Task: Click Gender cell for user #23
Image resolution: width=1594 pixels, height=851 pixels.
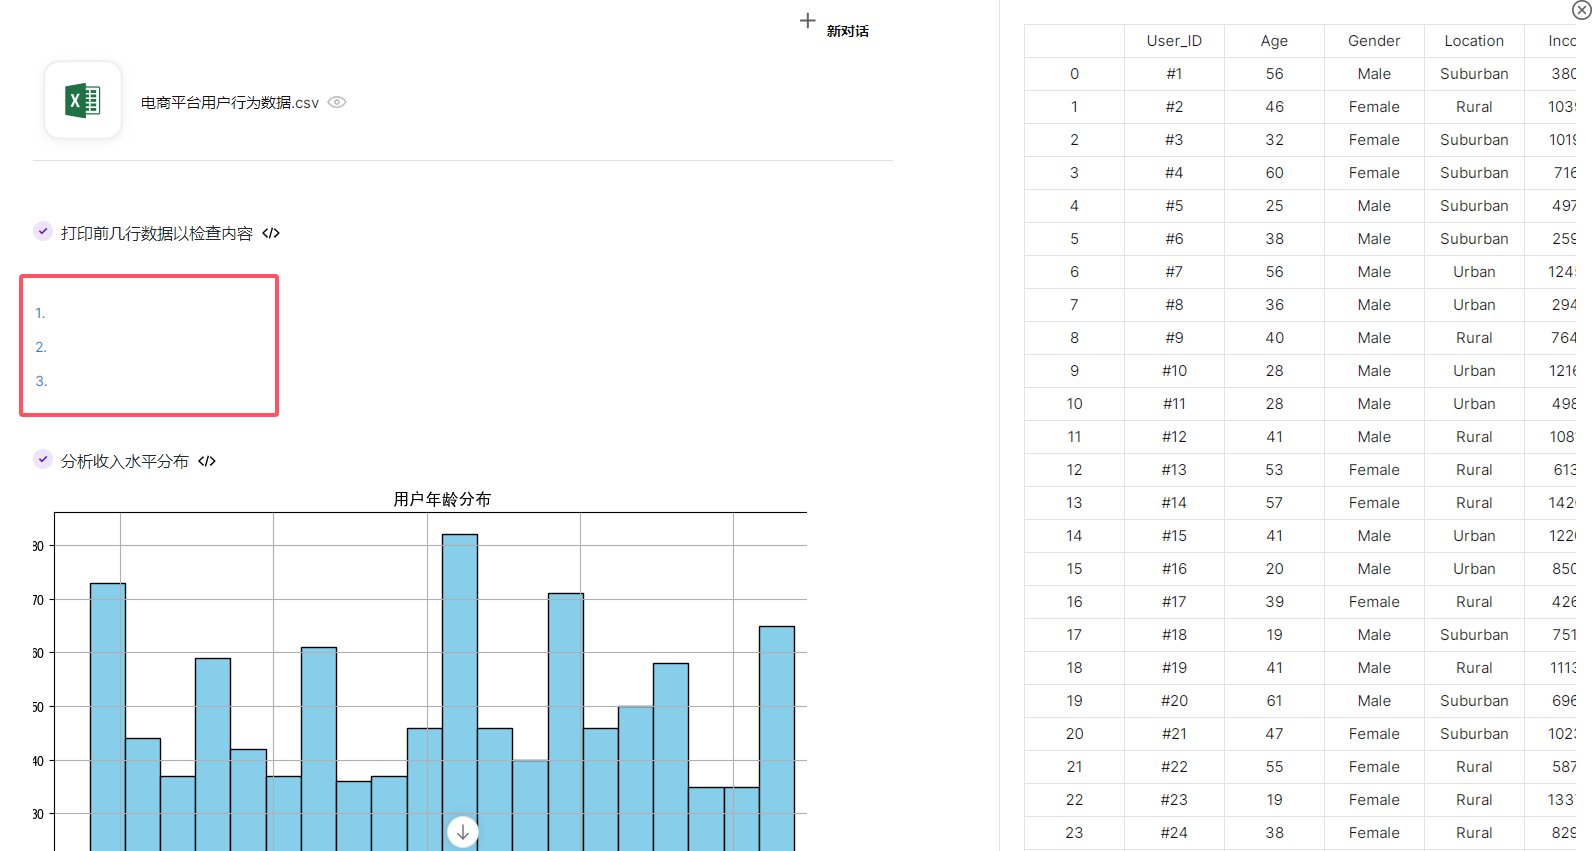Action: click(1374, 800)
